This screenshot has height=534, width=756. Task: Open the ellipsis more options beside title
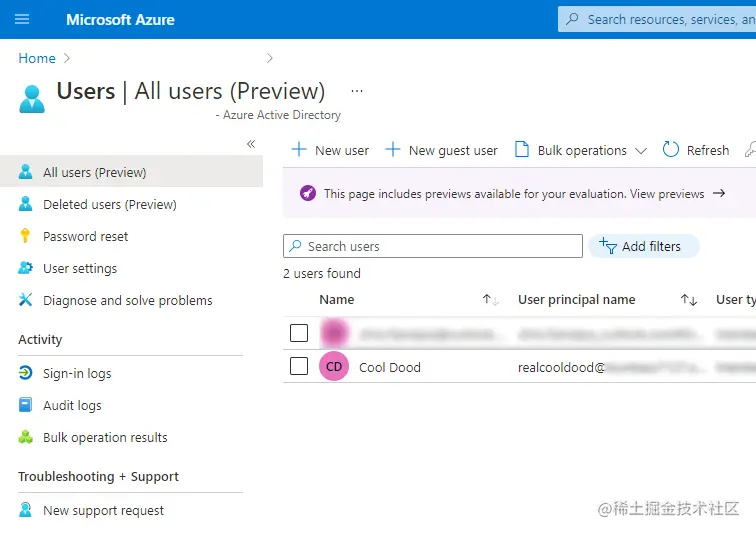pos(357,91)
